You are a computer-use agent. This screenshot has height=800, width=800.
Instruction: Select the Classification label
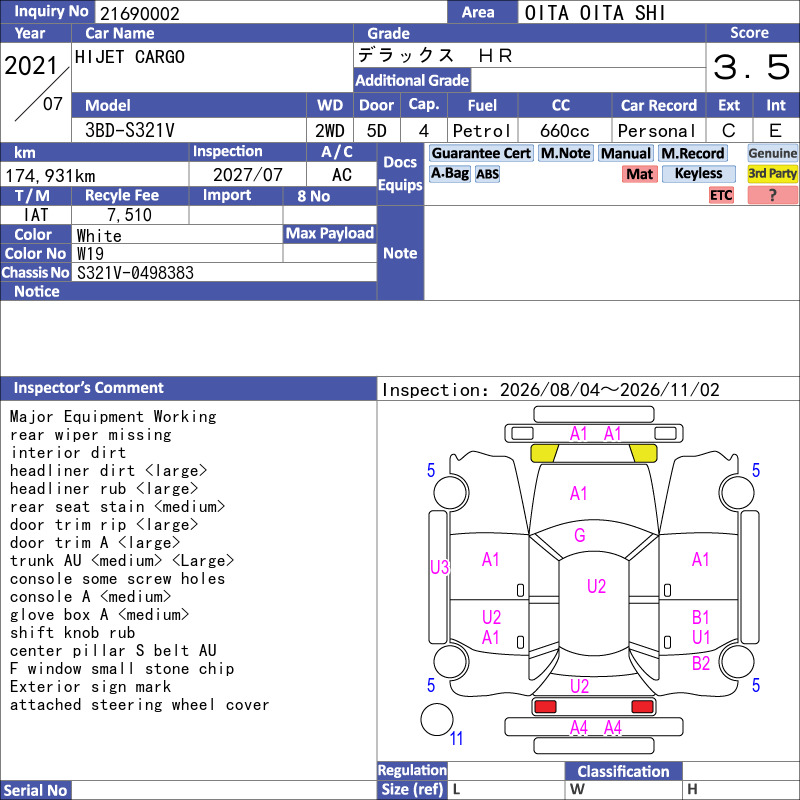point(623,771)
